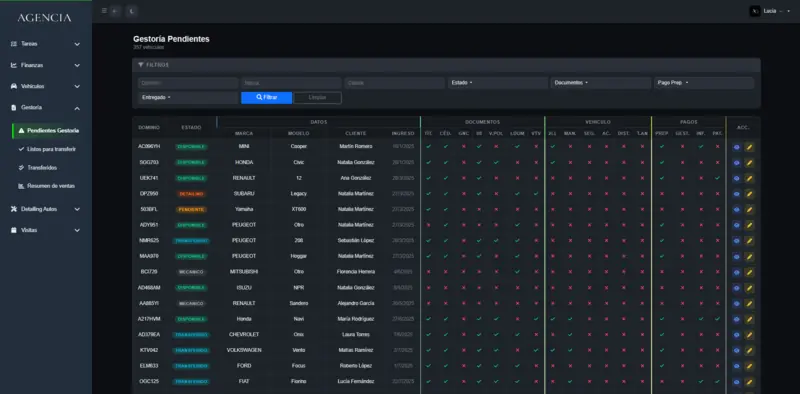This screenshot has height=394, width=800.
Task: Click the Finanzas chart icon
Action: [x=14, y=65]
